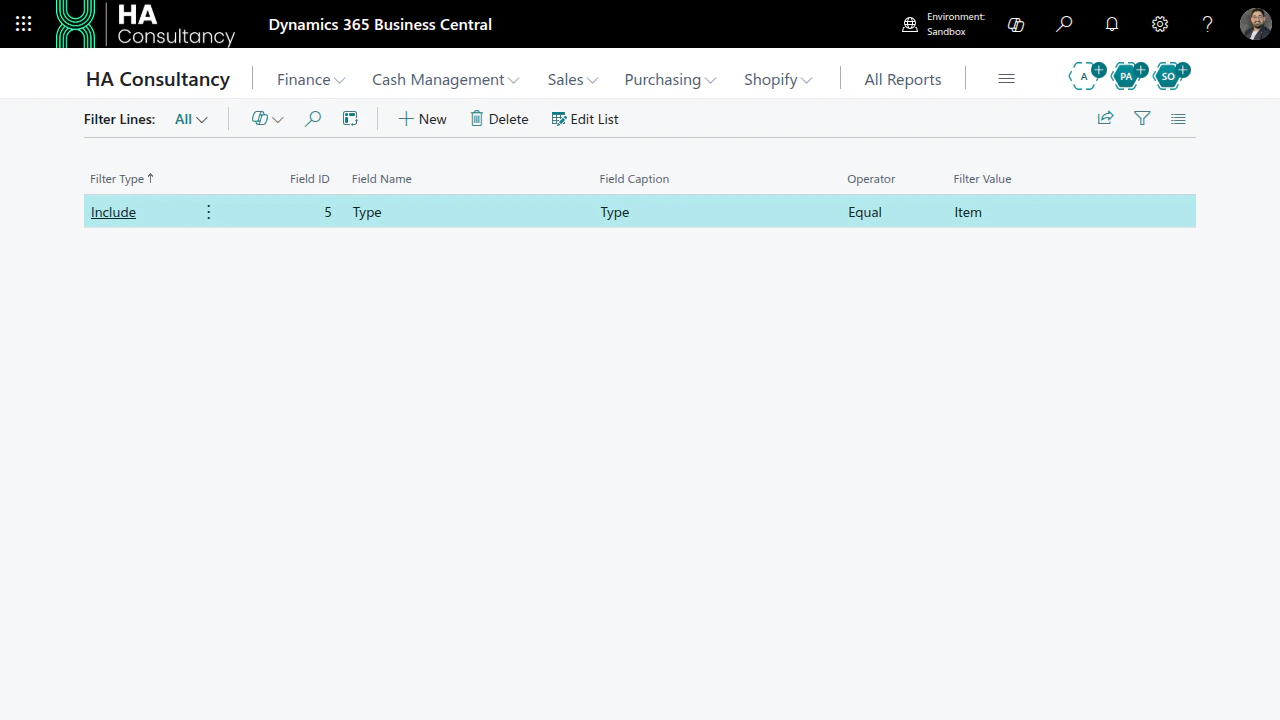Image resolution: width=1280 pixels, height=720 pixels.
Task: Click the HA Consultancy logo
Action: click(x=146, y=24)
